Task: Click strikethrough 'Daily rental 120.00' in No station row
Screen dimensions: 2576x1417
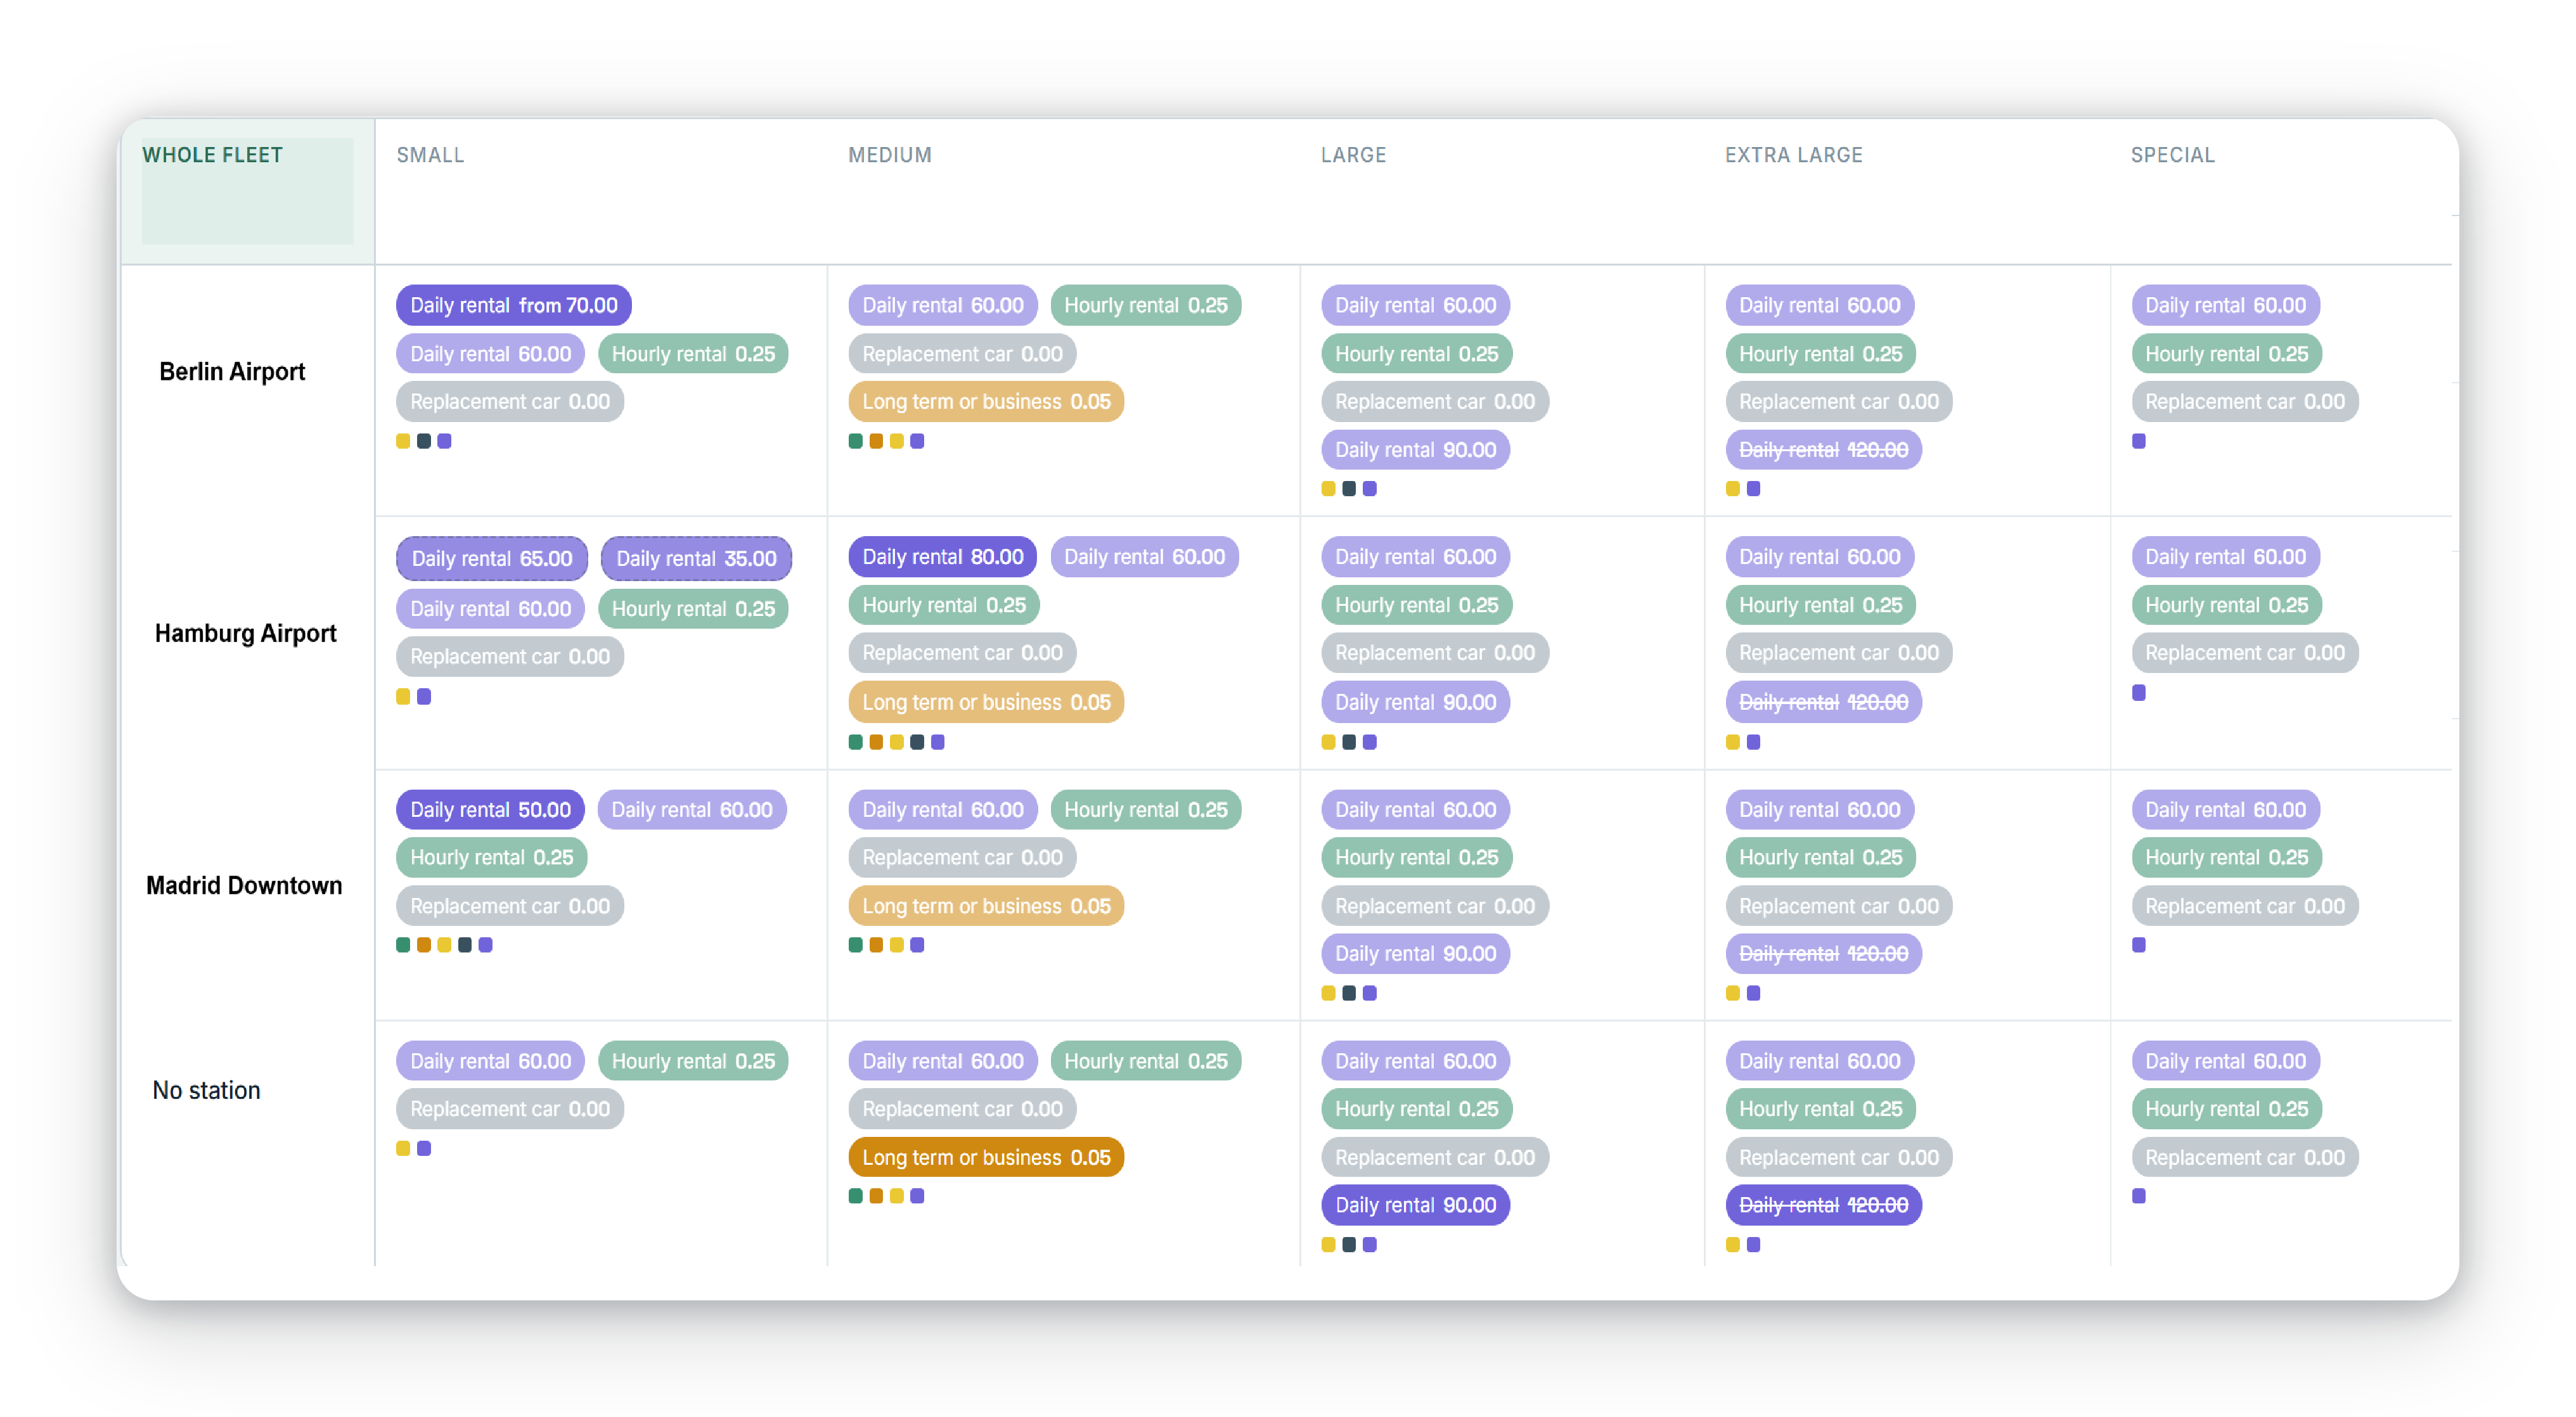Action: (x=1823, y=1205)
